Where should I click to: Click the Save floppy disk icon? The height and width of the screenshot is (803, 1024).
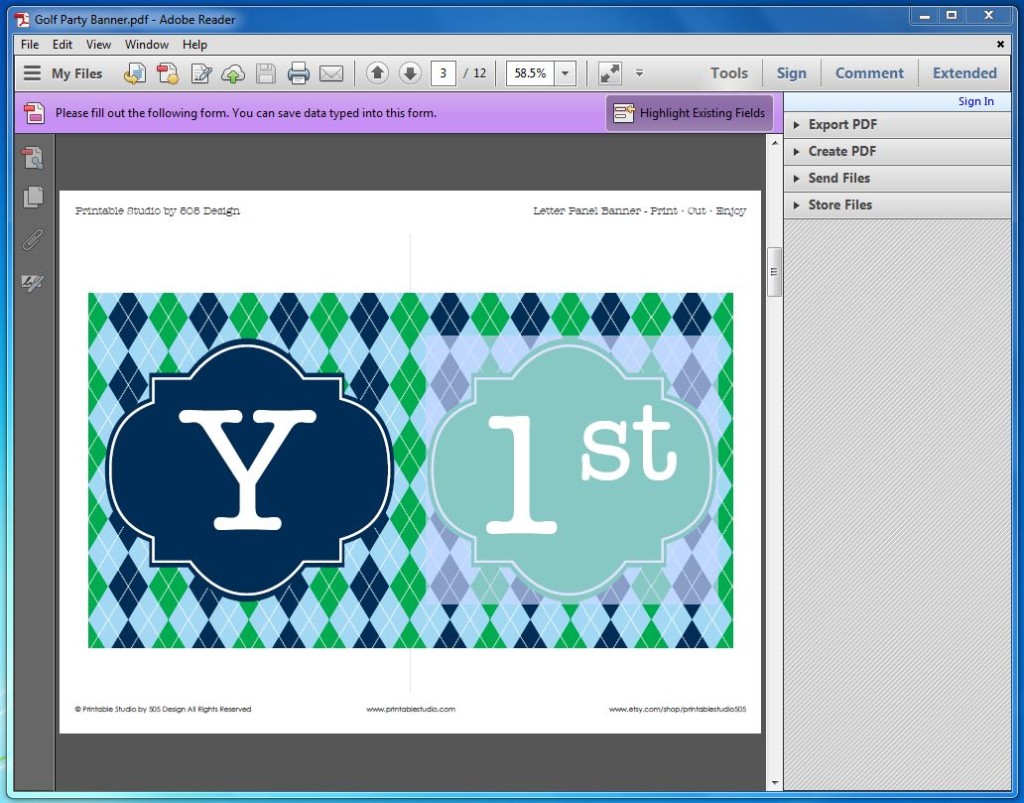click(265, 73)
